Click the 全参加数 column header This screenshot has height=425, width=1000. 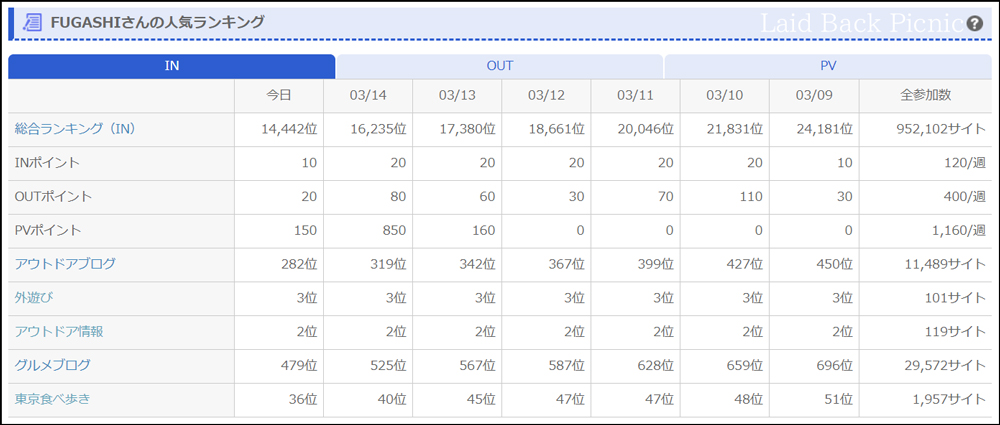925,96
